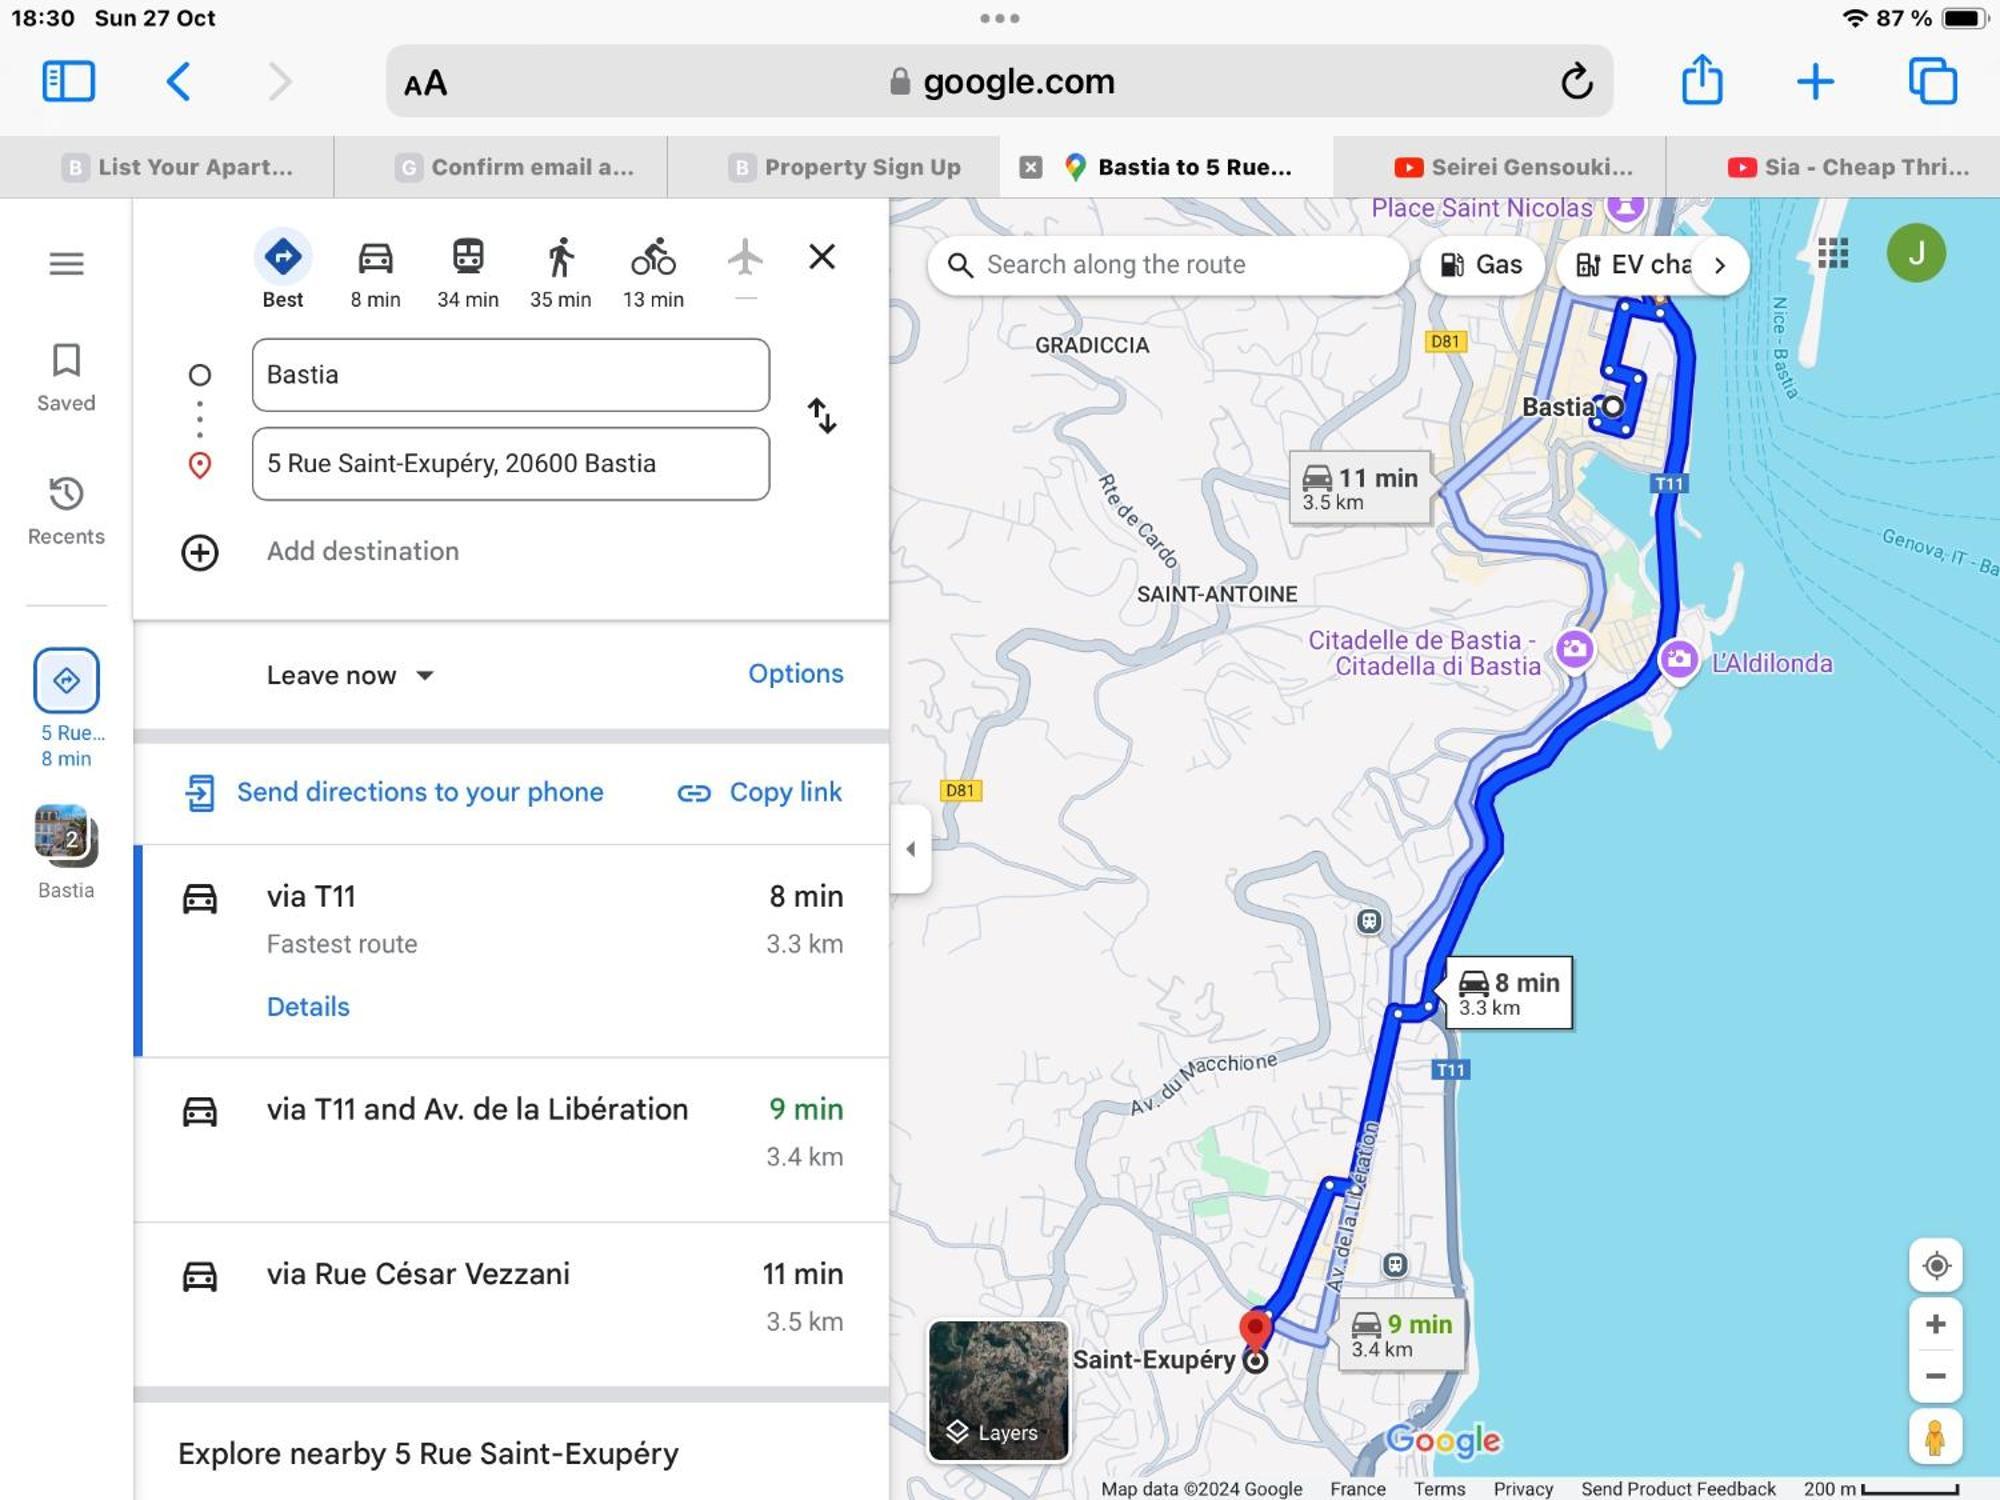The width and height of the screenshot is (2000, 1500).
Task: Click the 9 min route label on map
Action: pos(1401,1335)
